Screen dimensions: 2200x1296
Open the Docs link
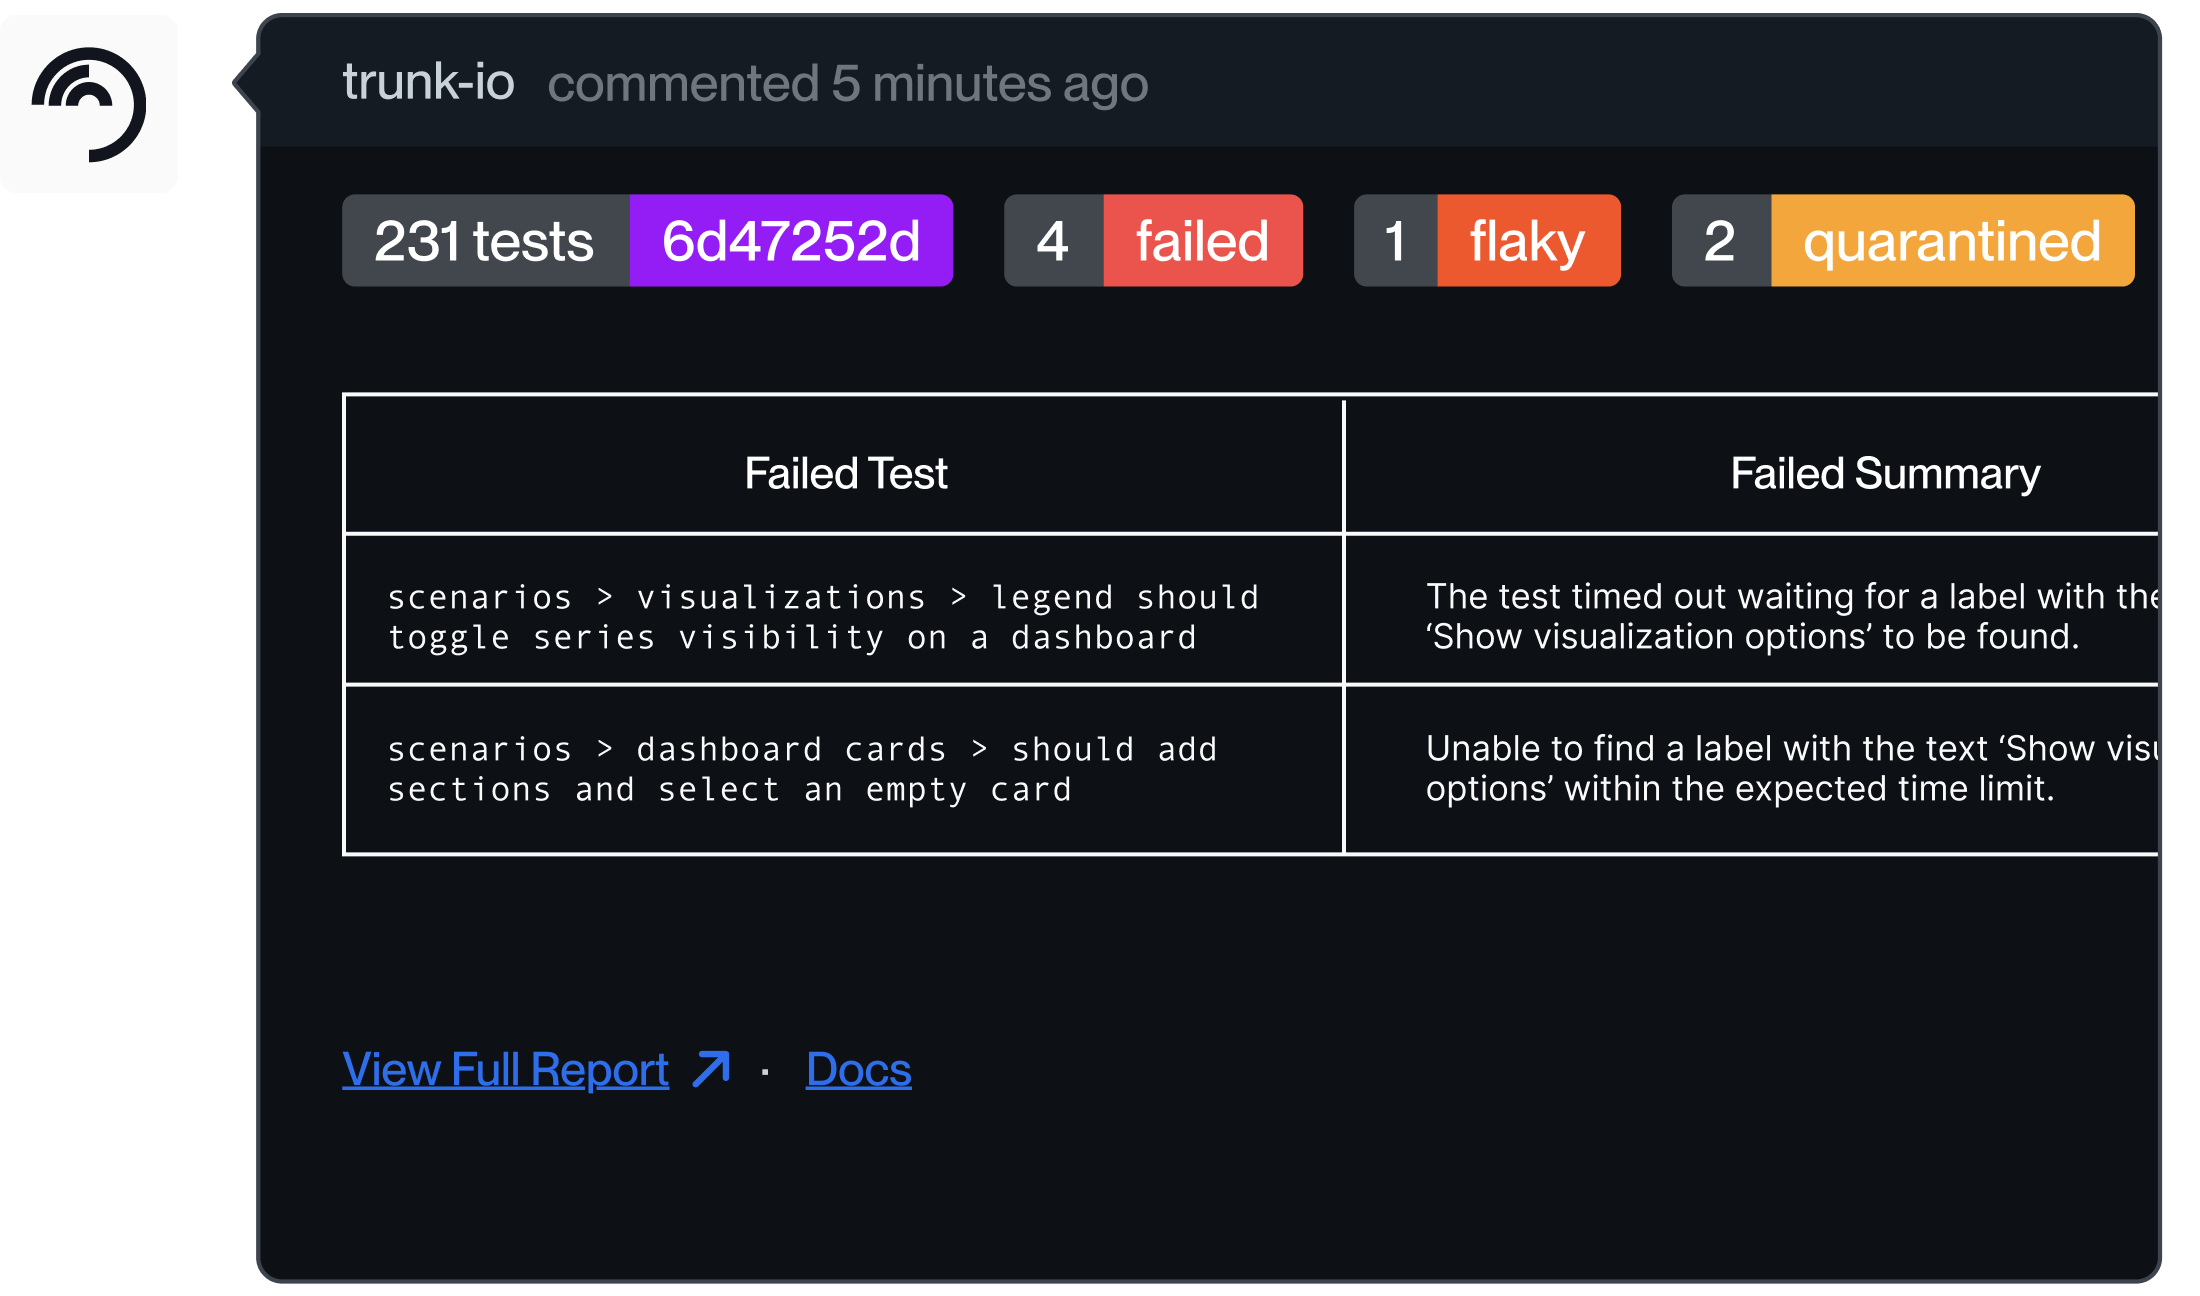pyautogui.click(x=858, y=1069)
